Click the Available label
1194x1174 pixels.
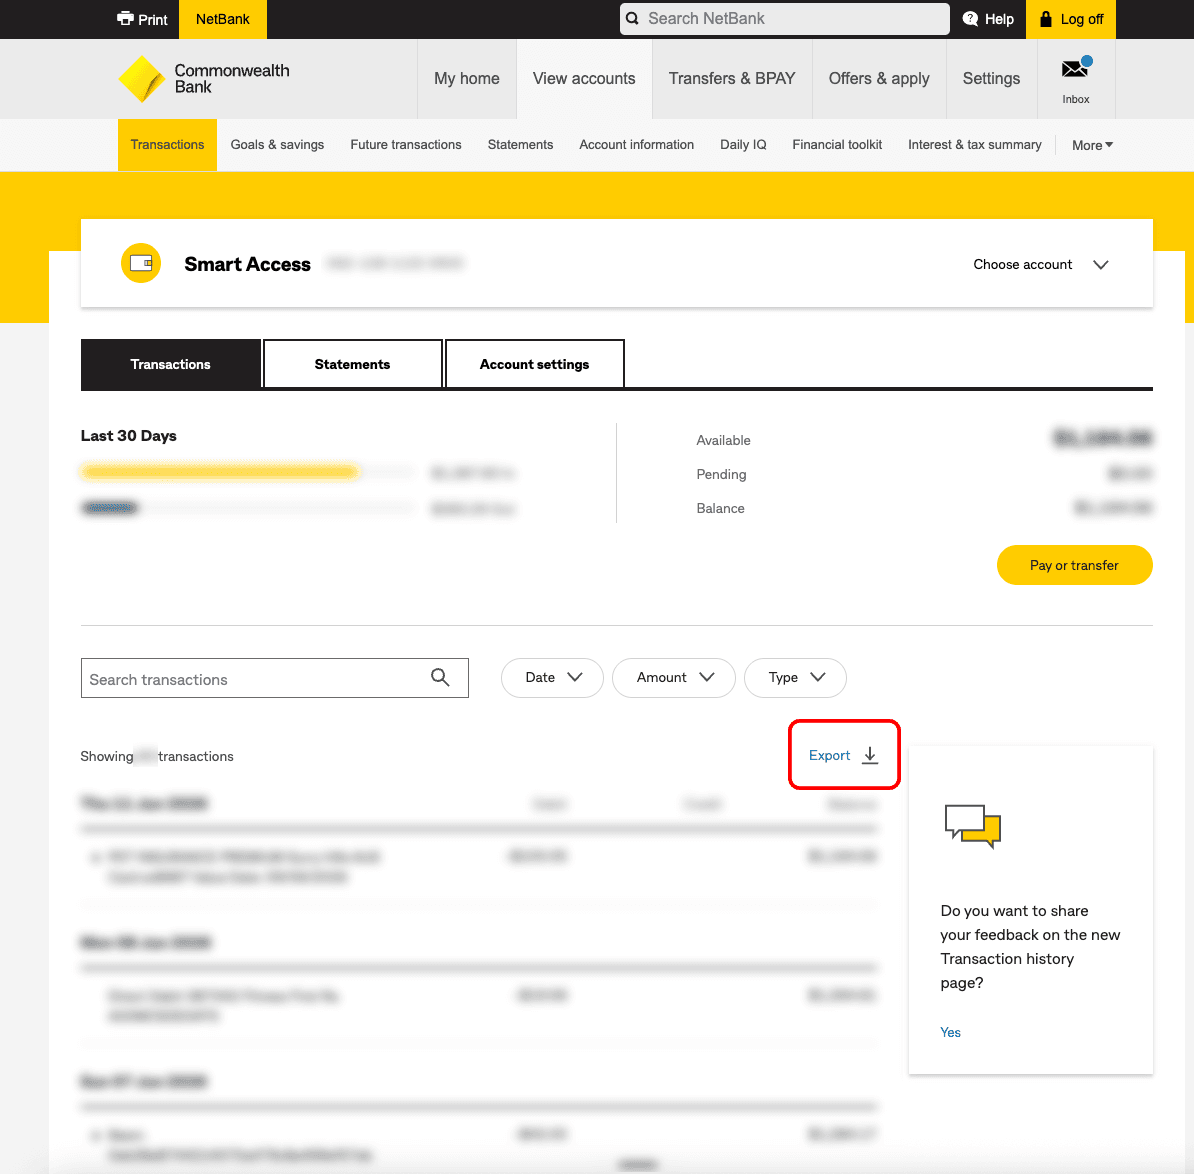point(723,440)
